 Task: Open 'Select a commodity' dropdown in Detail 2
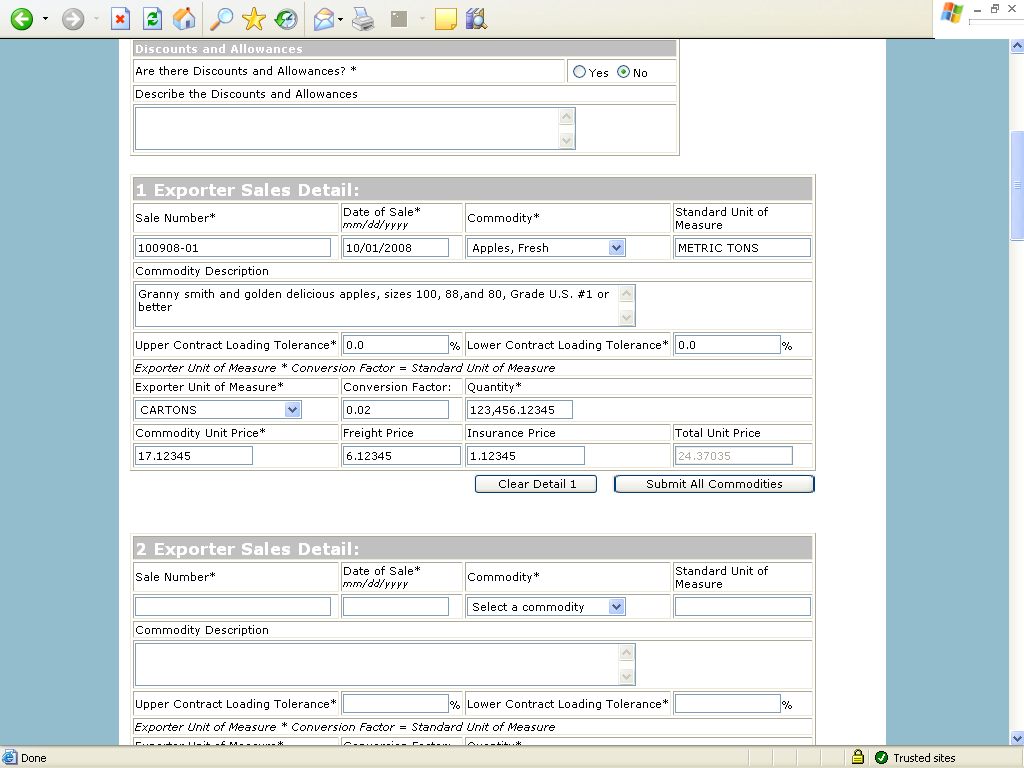[x=616, y=607]
